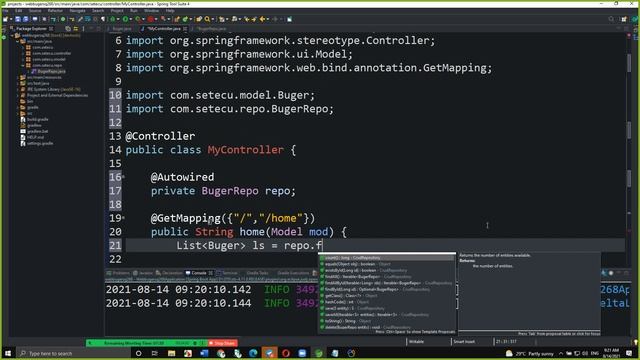
Task: Select HELP.md in Package Explorer
Action: tap(36, 138)
